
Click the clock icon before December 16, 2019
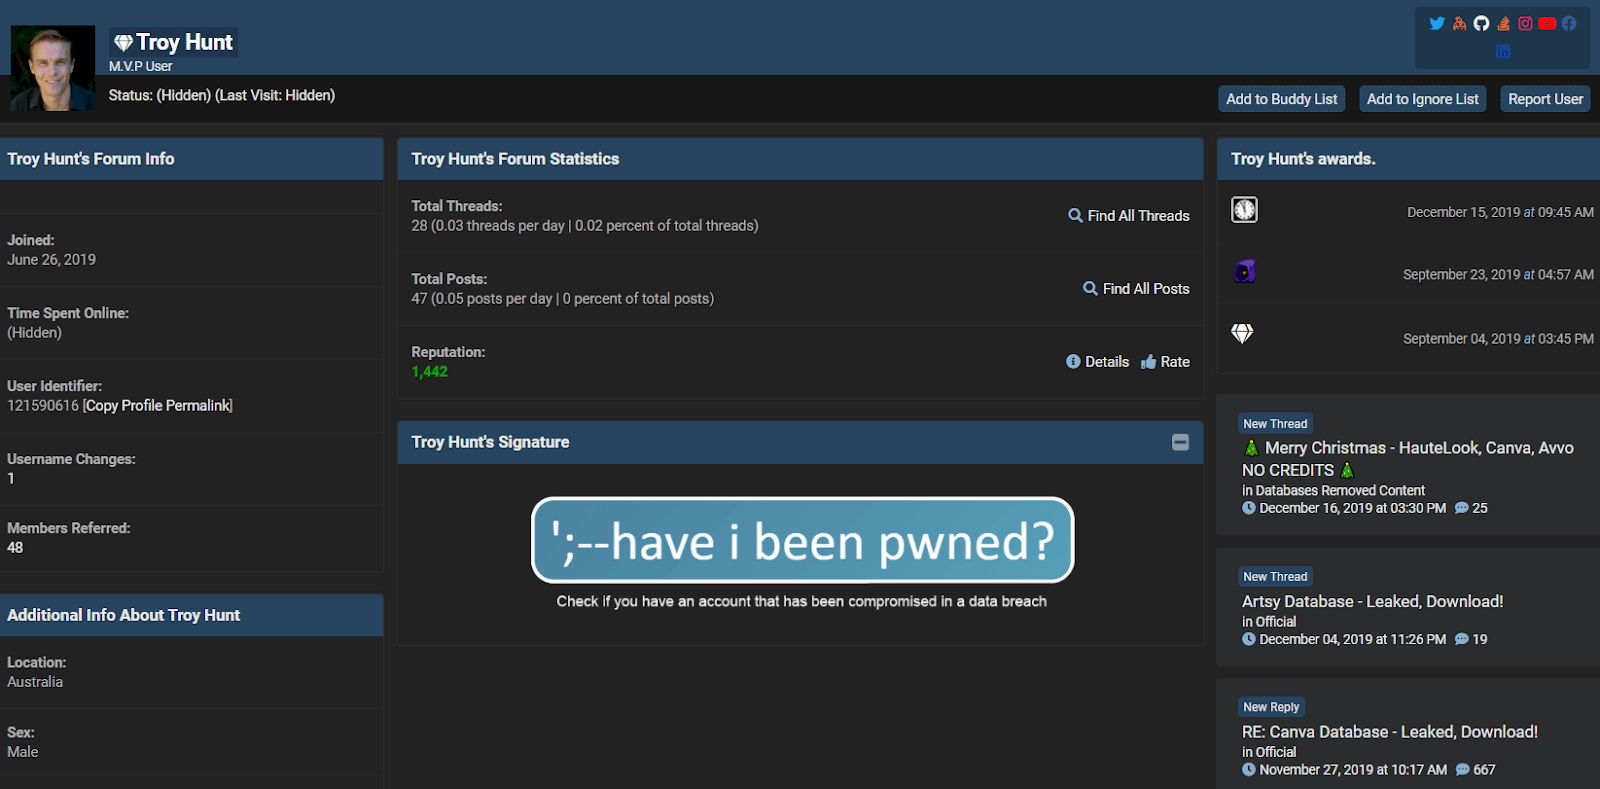[1248, 508]
